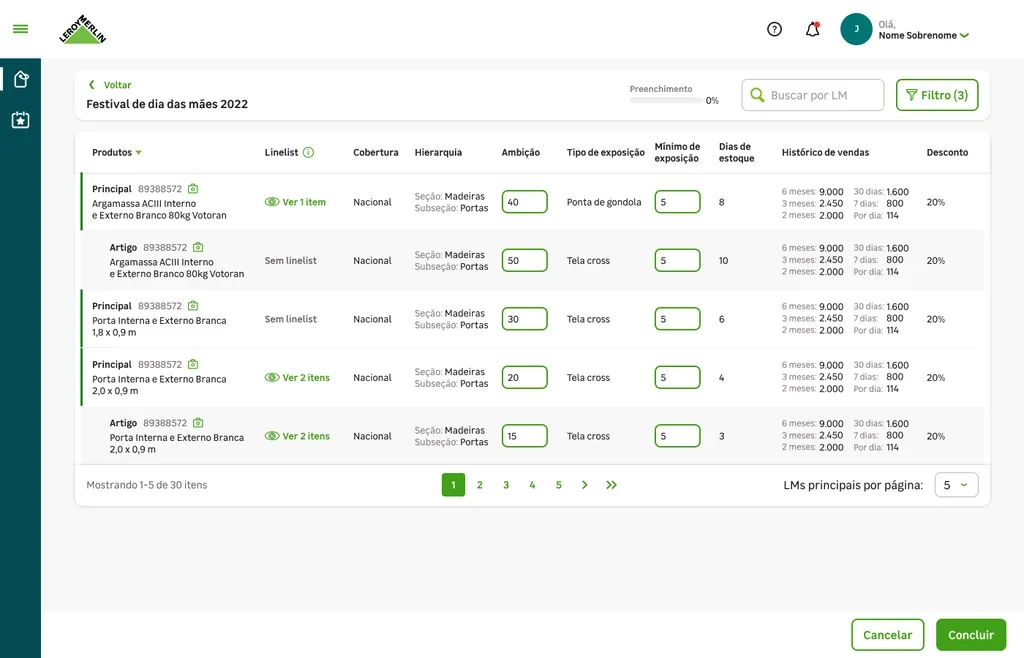Sort by the Produtos column arrow
Viewport: 1024px width, 658px height.
tap(138, 153)
